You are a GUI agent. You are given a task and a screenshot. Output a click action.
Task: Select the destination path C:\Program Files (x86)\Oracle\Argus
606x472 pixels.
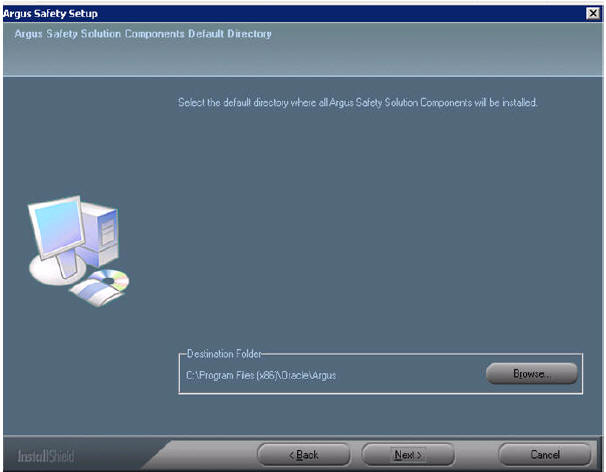point(261,375)
